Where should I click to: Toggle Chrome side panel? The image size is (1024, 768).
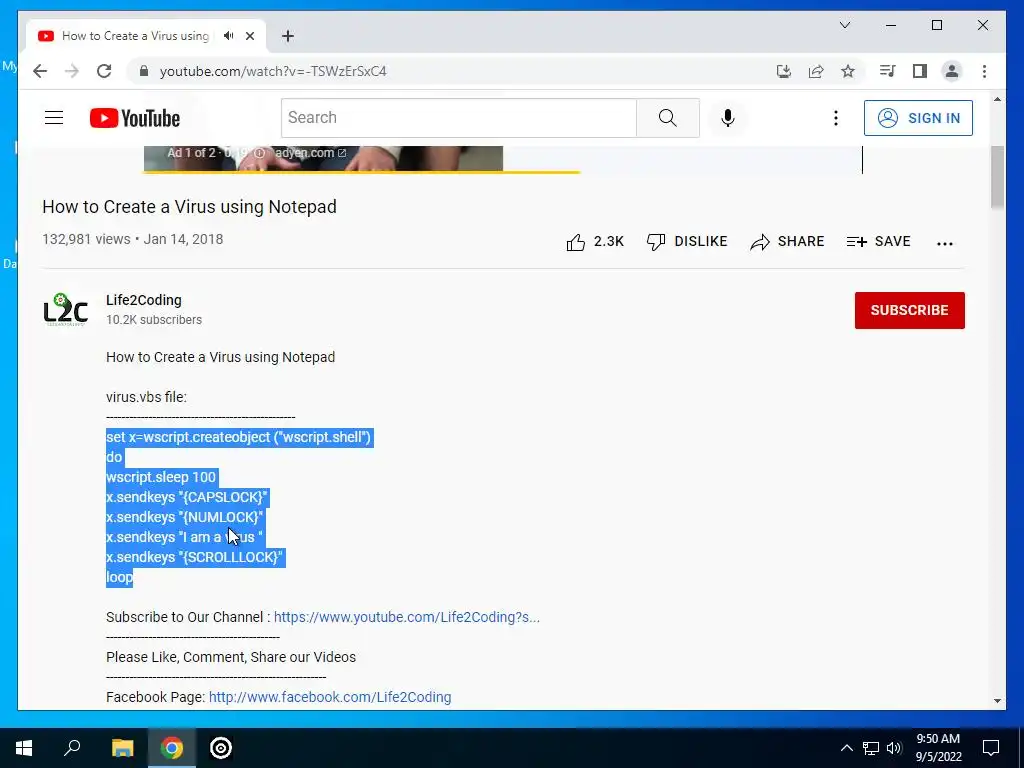click(x=920, y=71)
